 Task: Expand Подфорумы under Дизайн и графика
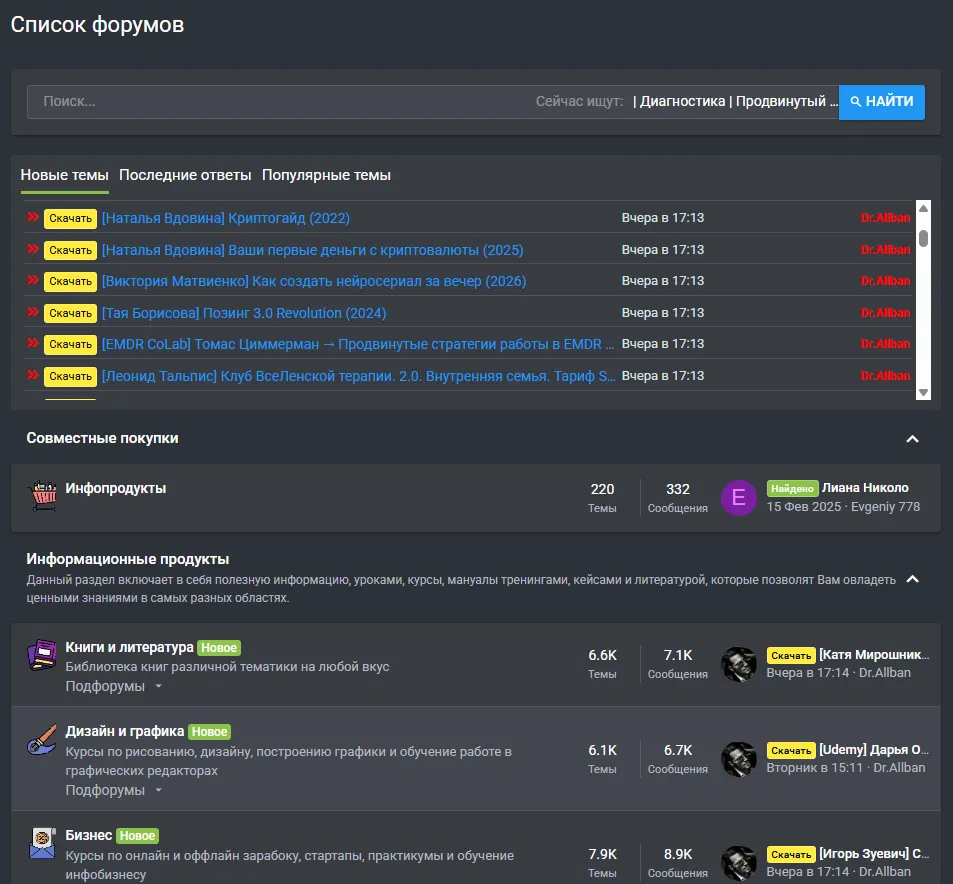[x=114, y=790]
